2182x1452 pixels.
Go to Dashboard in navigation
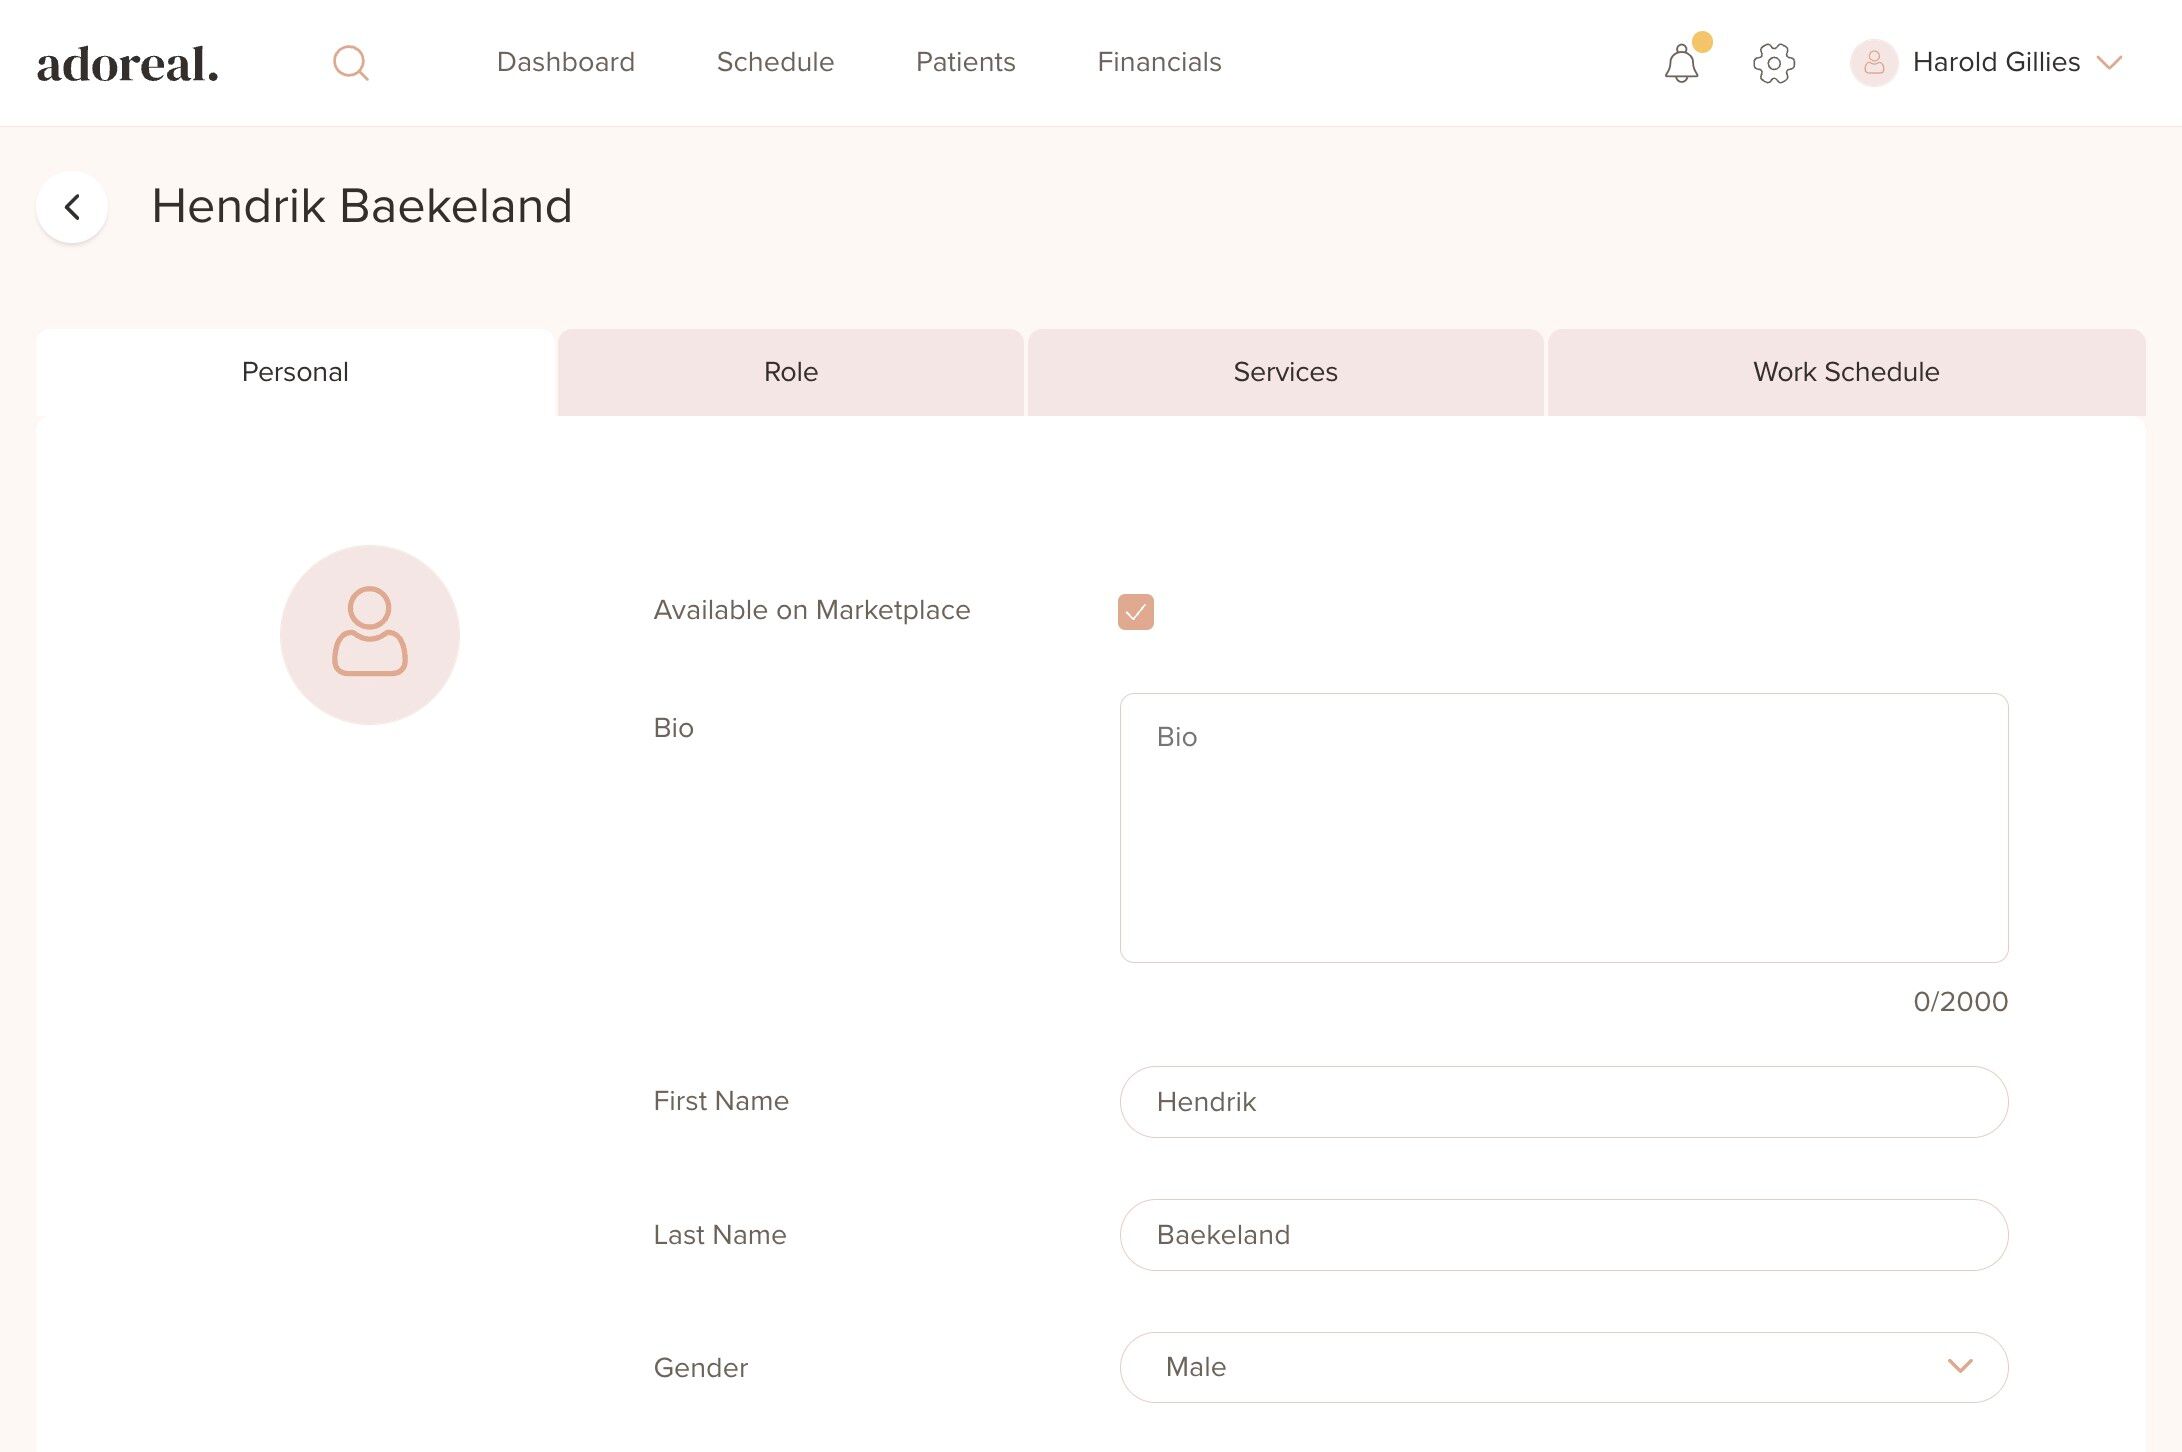[565, 62]
